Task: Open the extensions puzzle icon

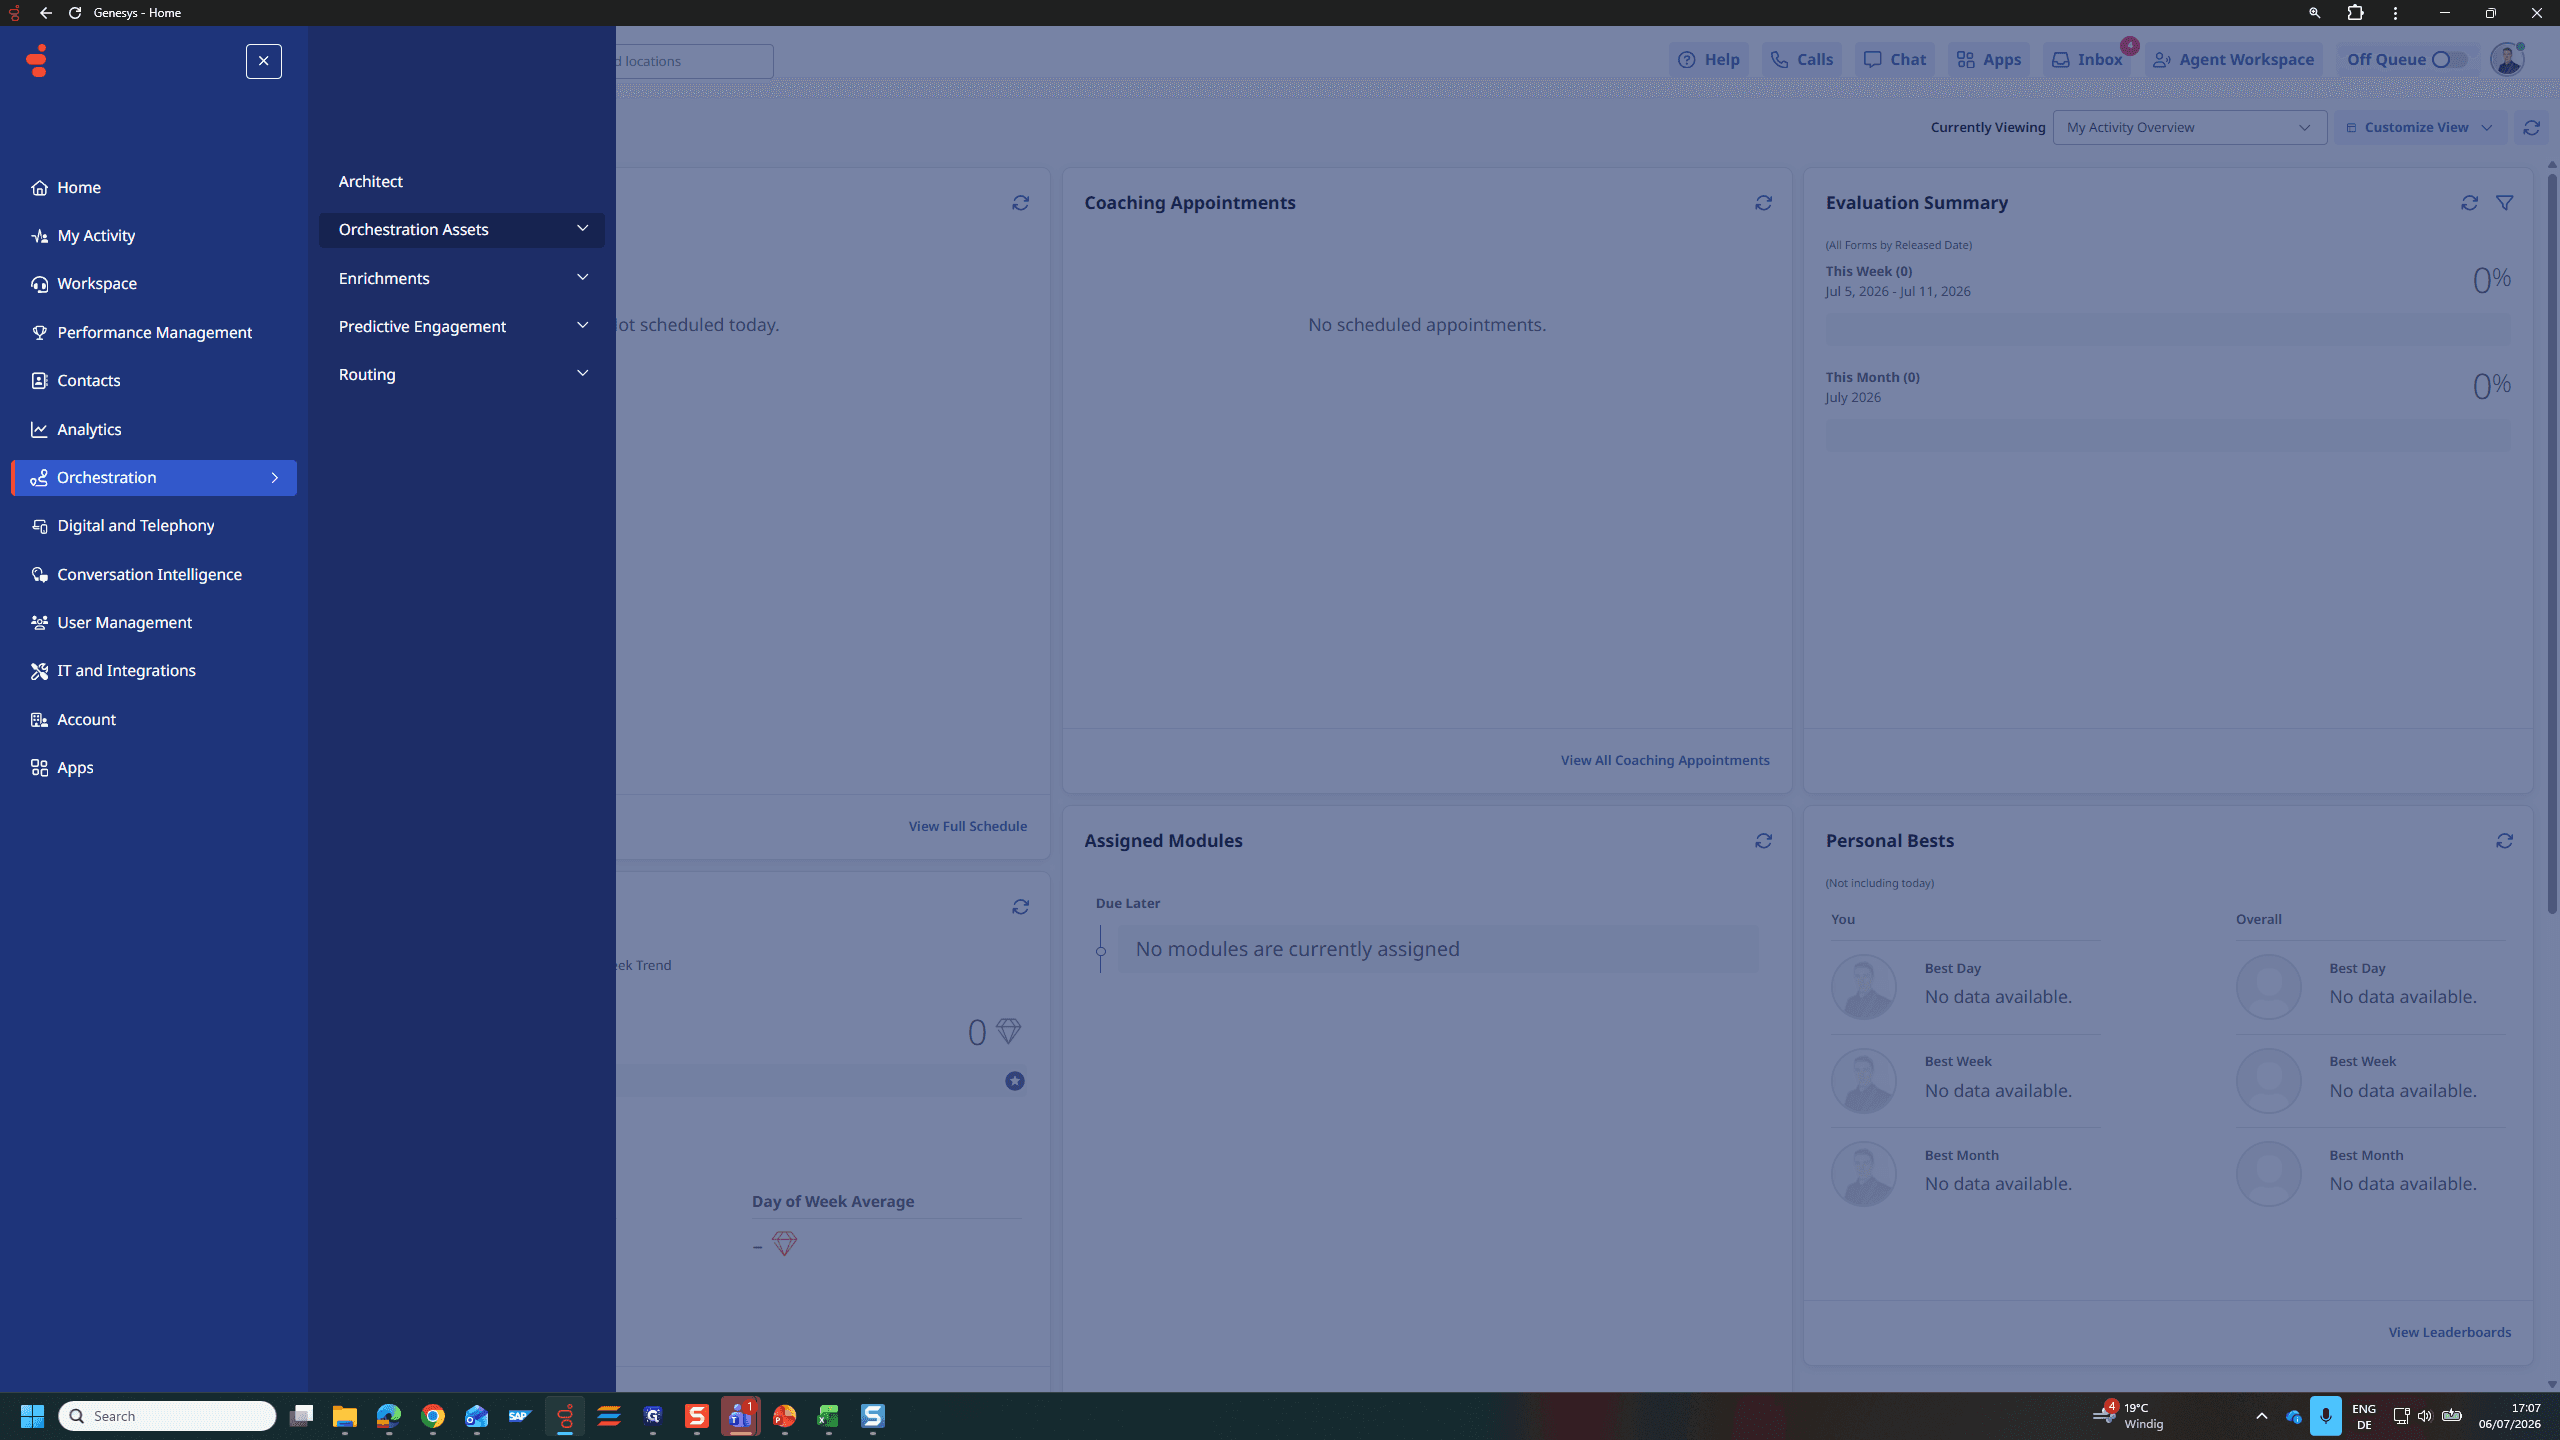Action: pos(2355,13)
